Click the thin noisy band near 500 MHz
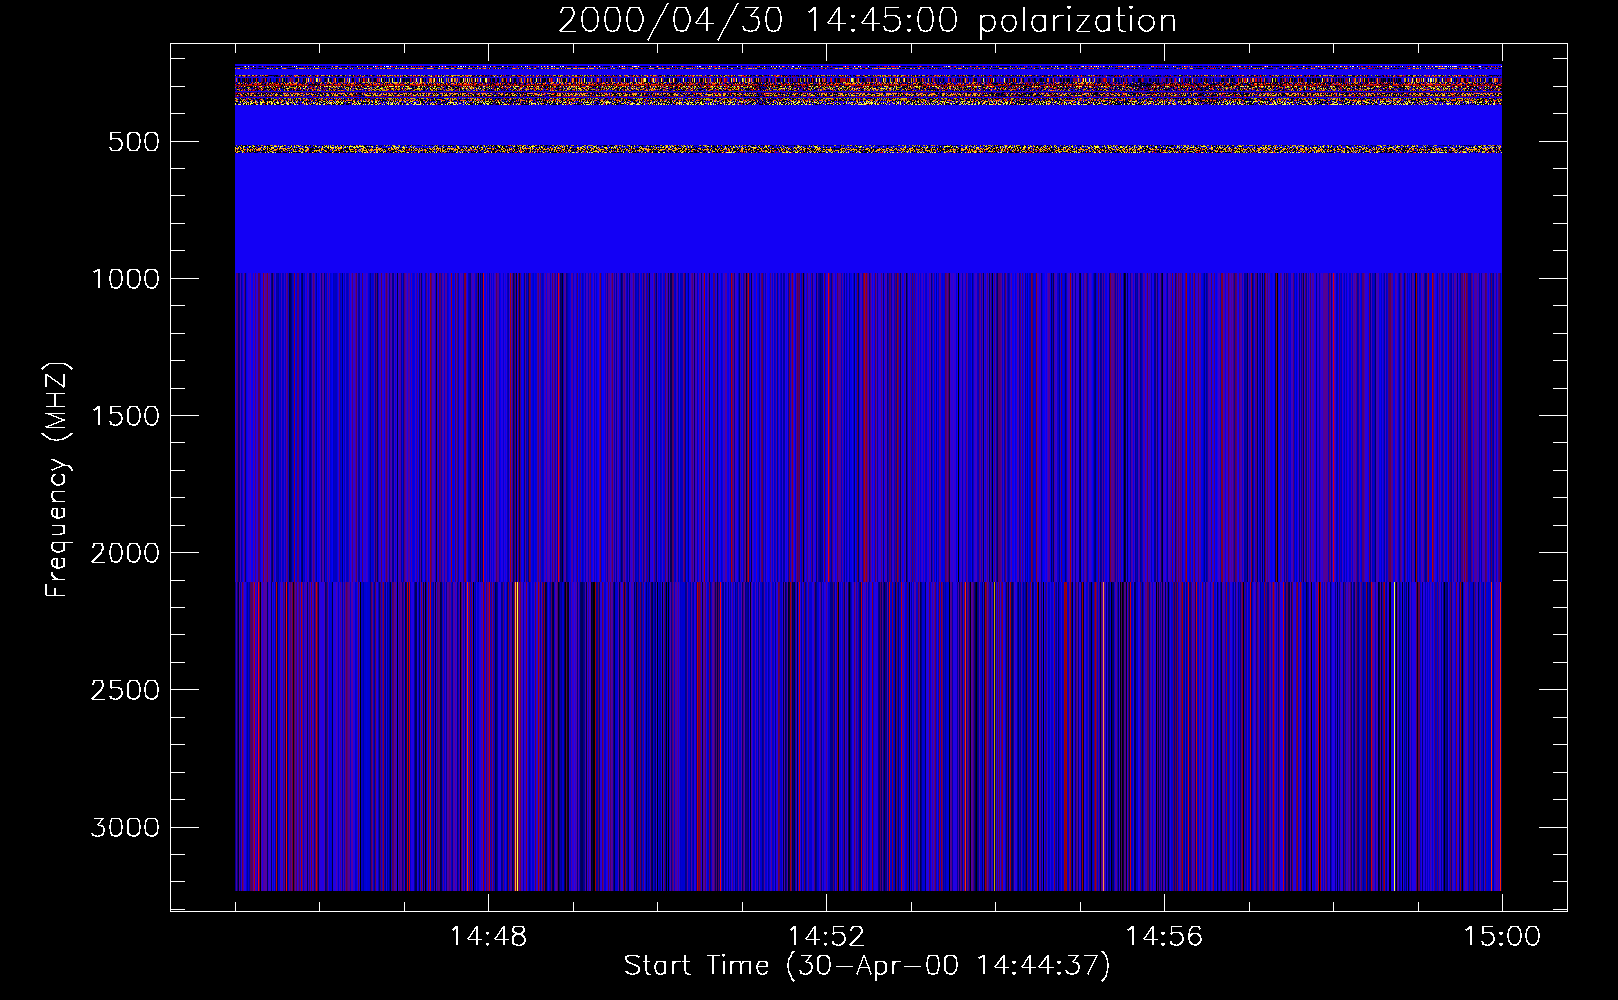 click(x=867, y=149)
